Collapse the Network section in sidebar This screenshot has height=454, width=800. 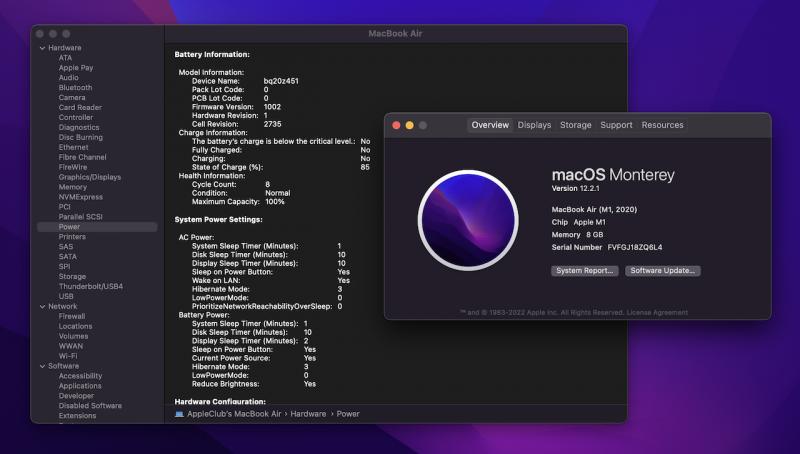[x=42, y=307]
